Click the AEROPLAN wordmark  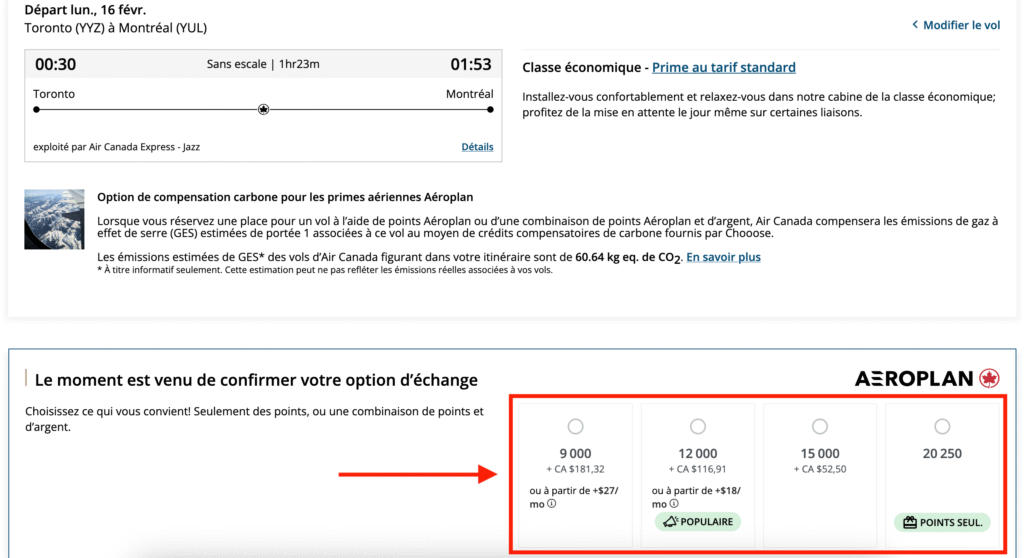(914, 378)
